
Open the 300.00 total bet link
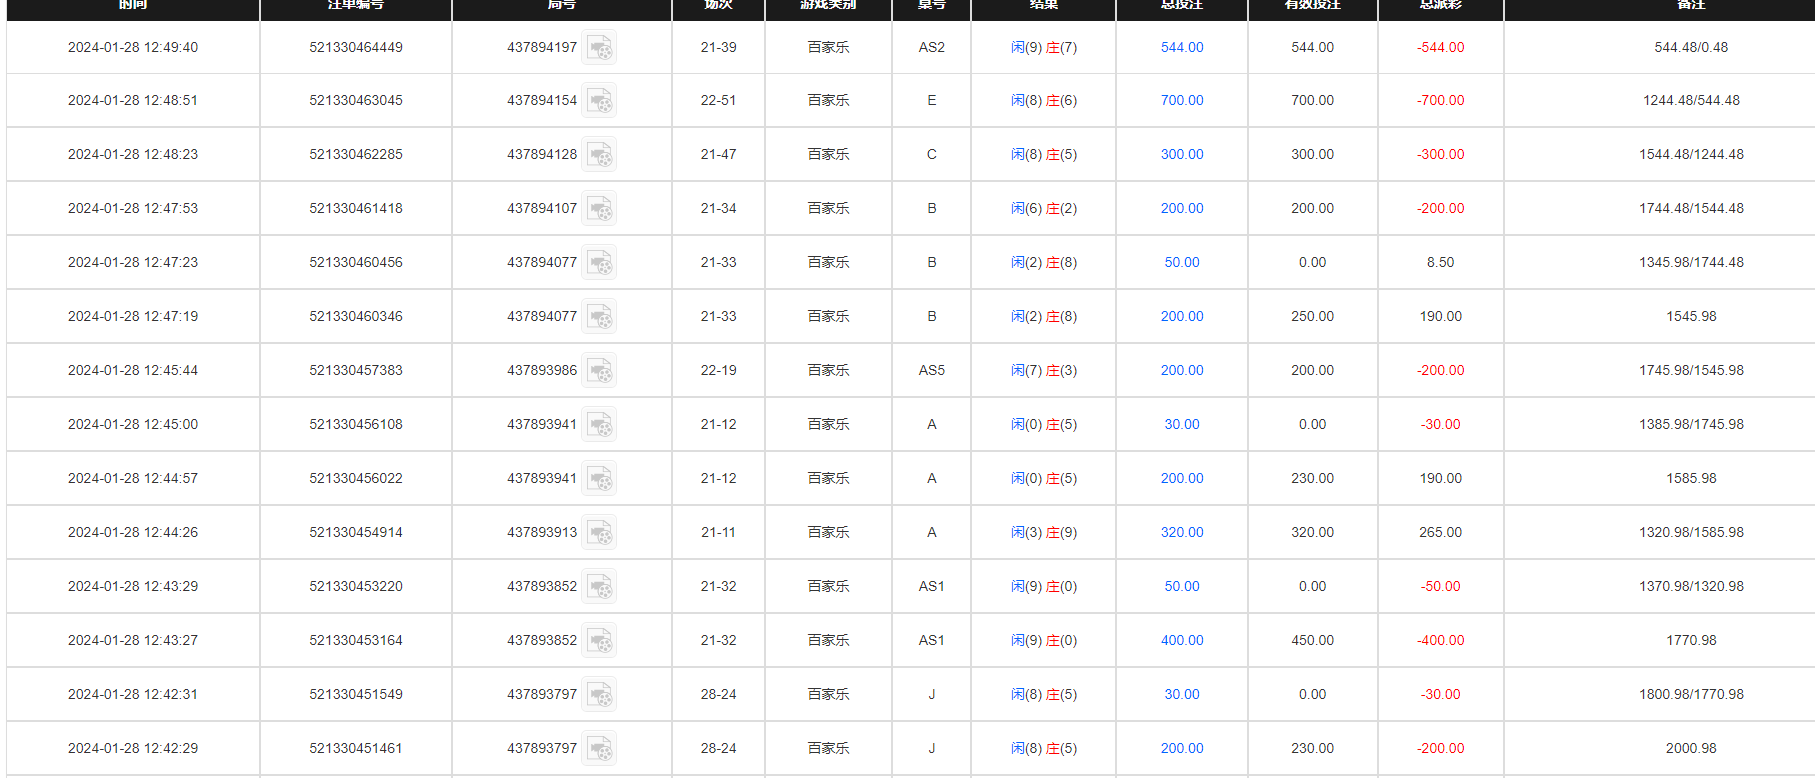1182,154
